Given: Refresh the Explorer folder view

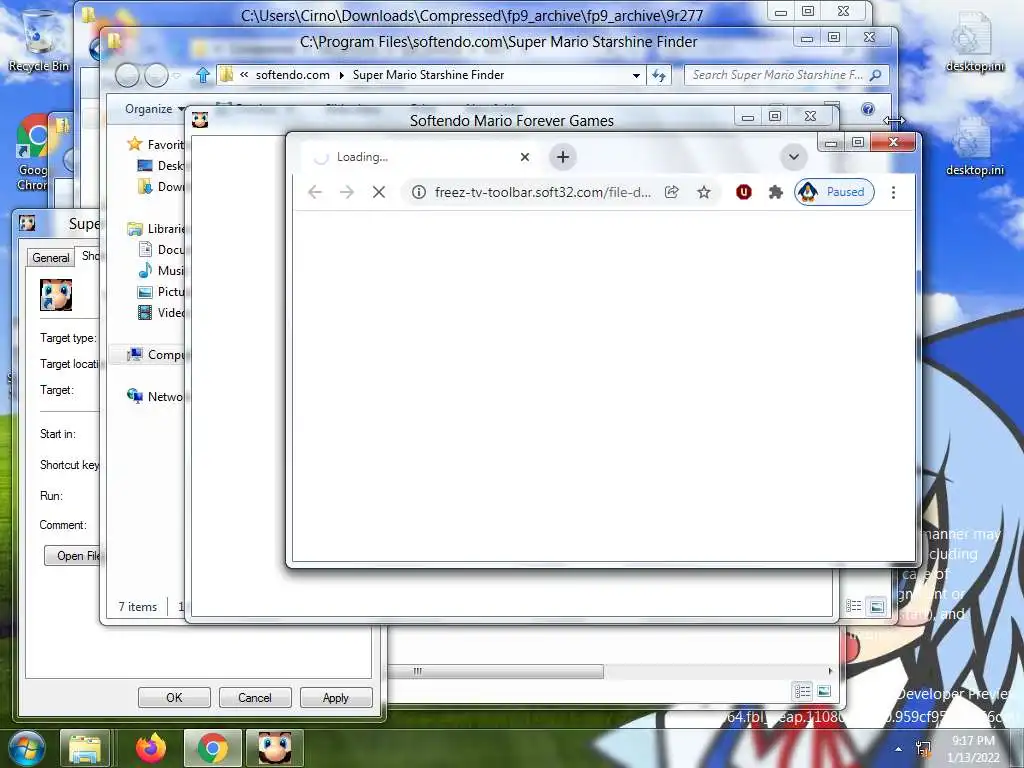Looking at the screenshot, I should coord(659,75).
